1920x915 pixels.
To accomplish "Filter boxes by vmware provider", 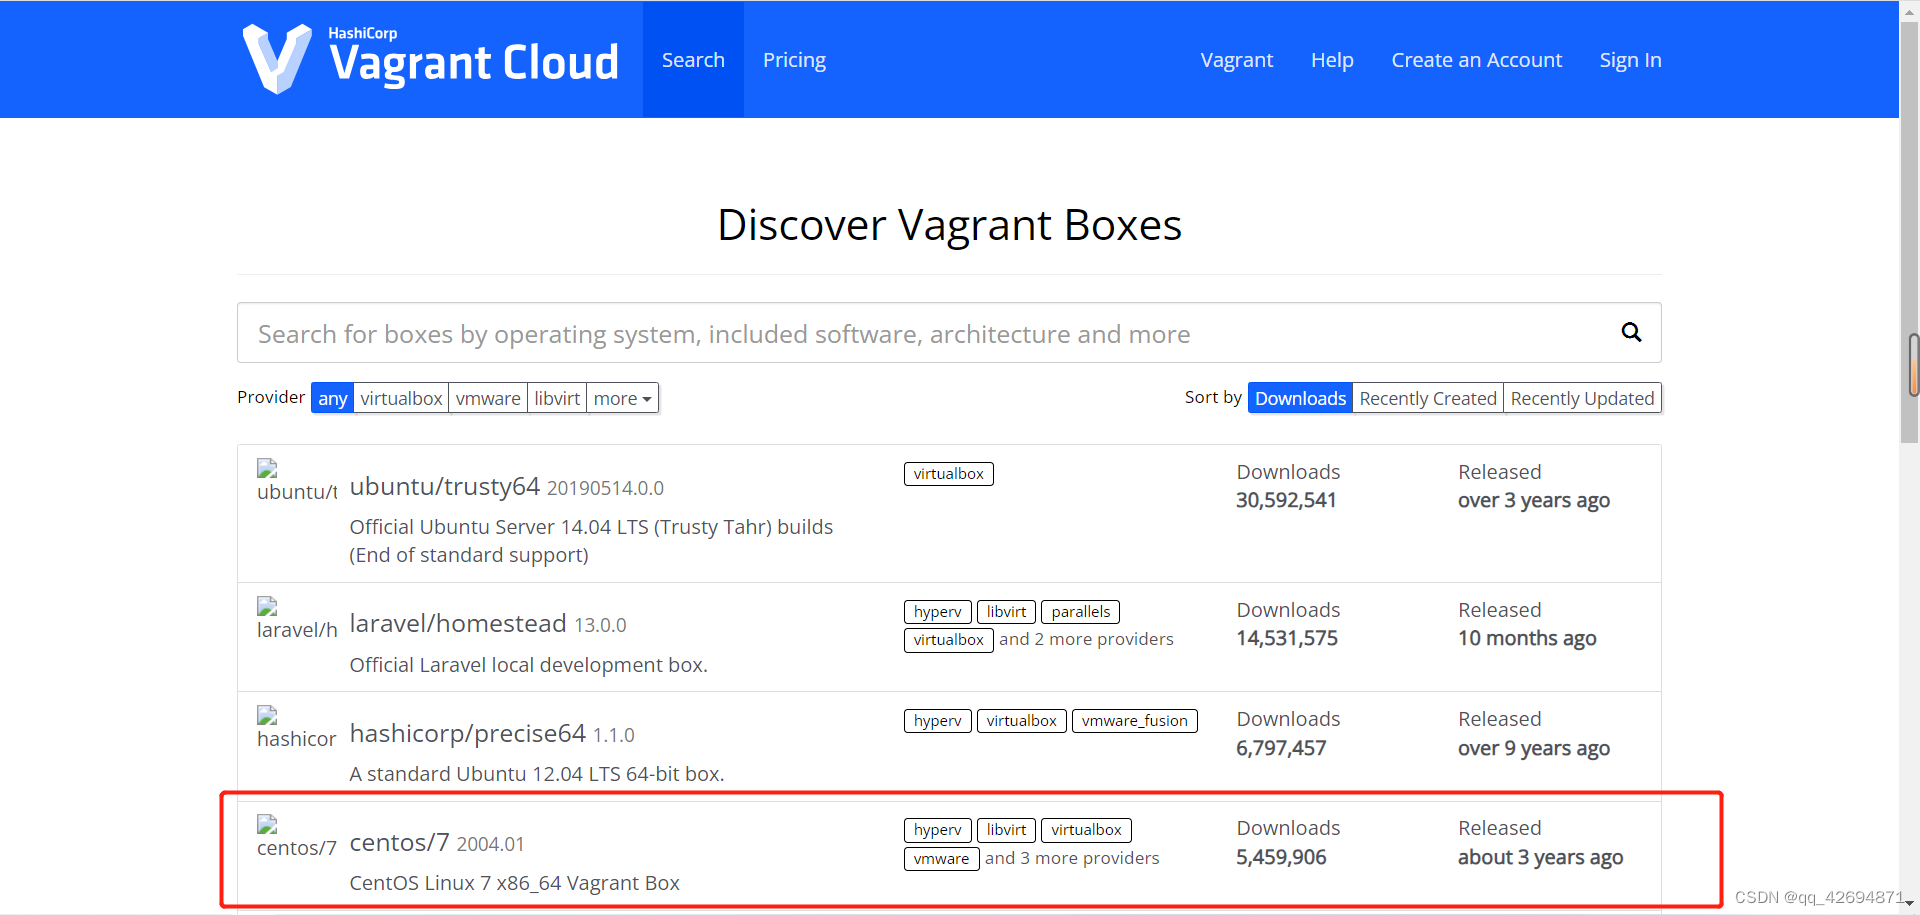I will point(488,398).
